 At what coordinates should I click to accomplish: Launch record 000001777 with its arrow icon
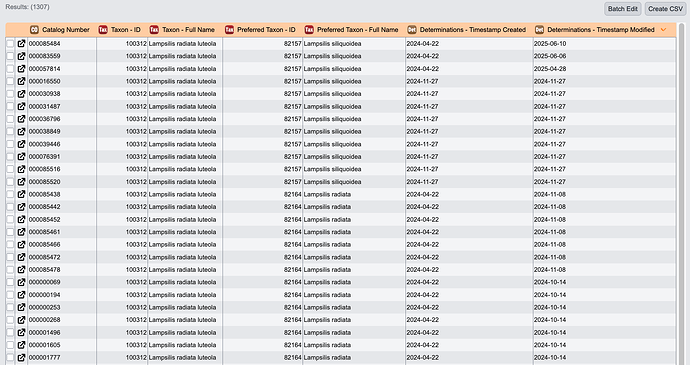[21, 358]
